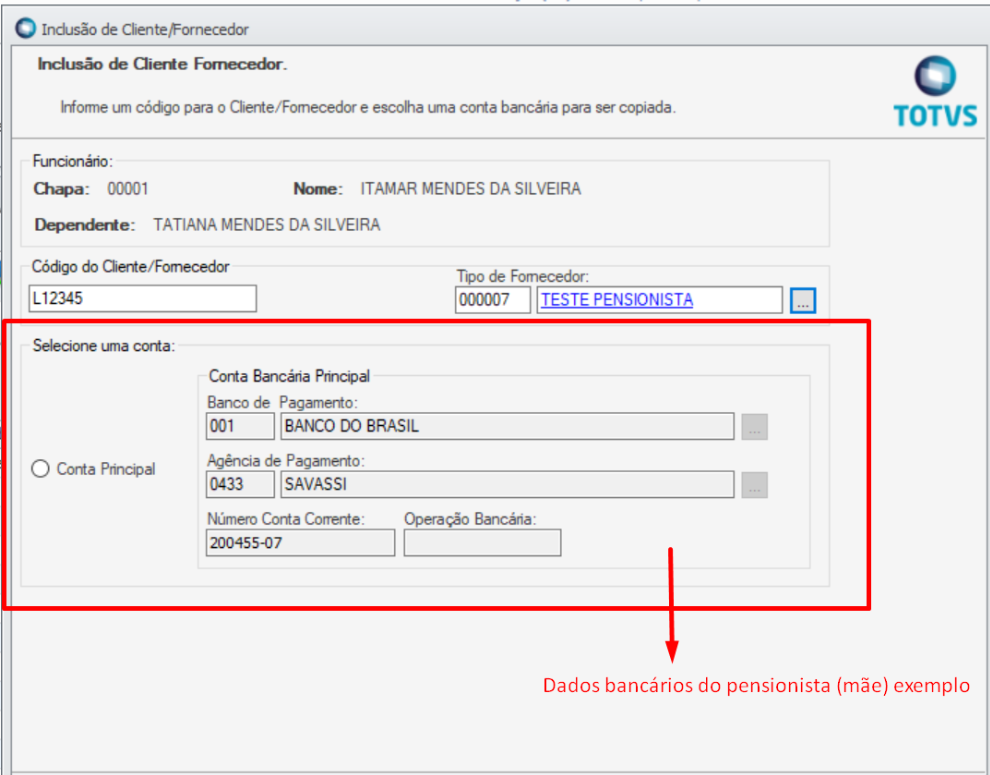Select the Conta Principal radio button
The height and width of the screenshot is (775, 990).
40,469
